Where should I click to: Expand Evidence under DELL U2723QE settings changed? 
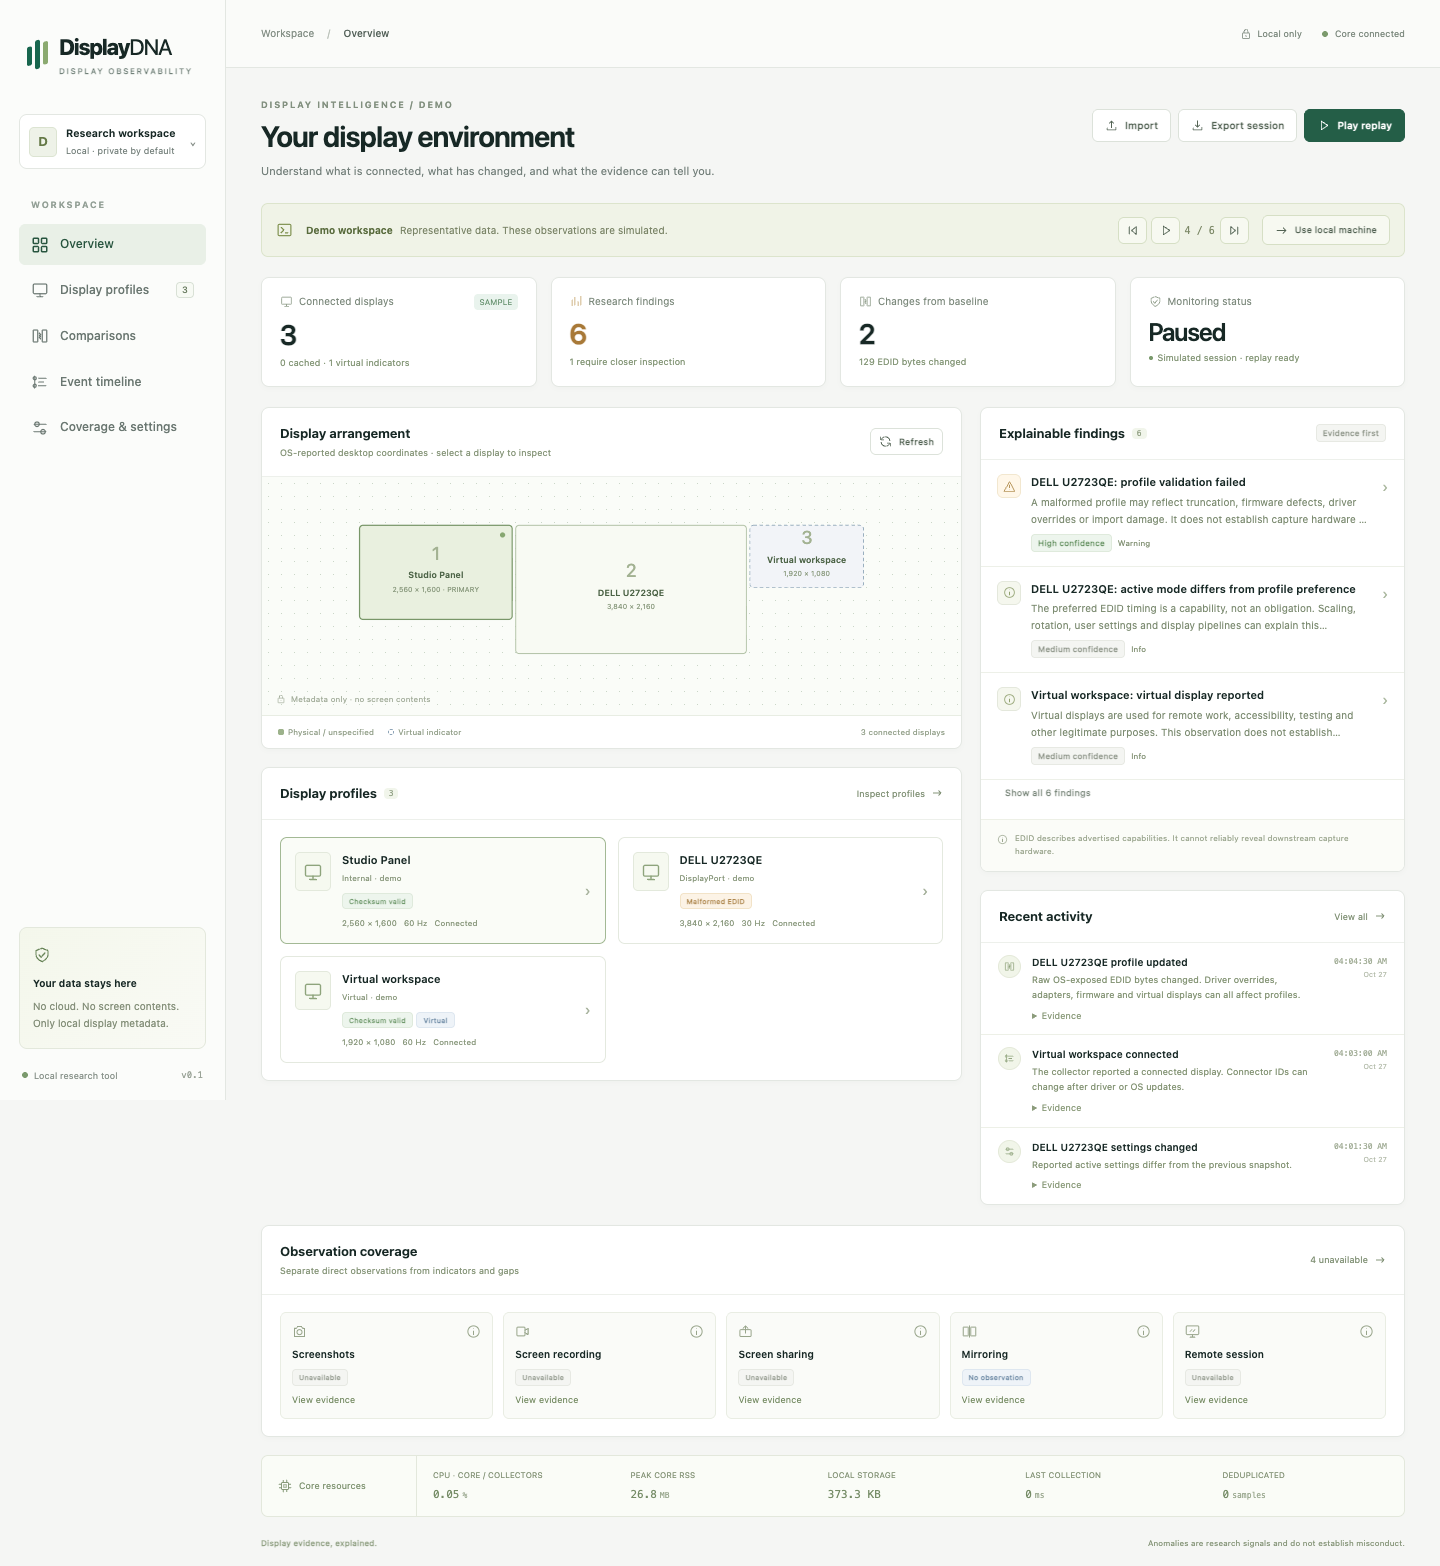[1057, 1185]
